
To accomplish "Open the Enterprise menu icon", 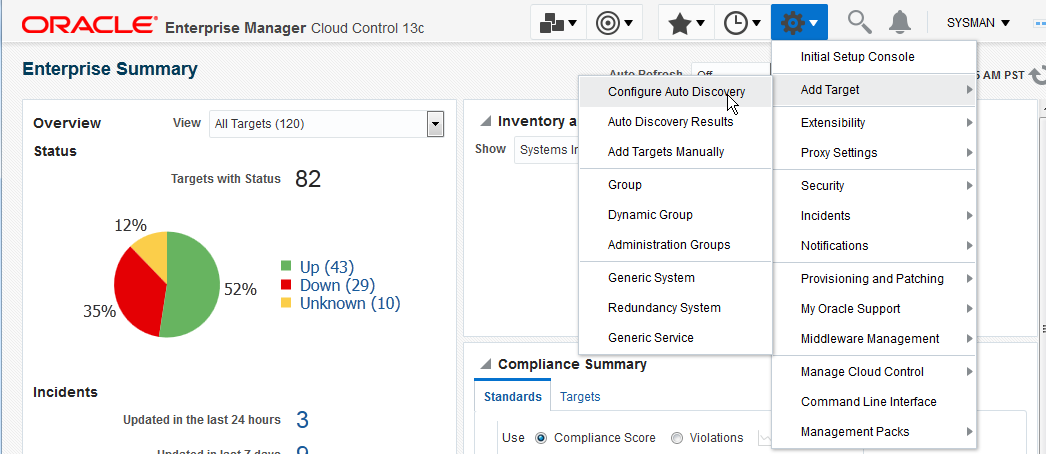I will click(558, 23).
